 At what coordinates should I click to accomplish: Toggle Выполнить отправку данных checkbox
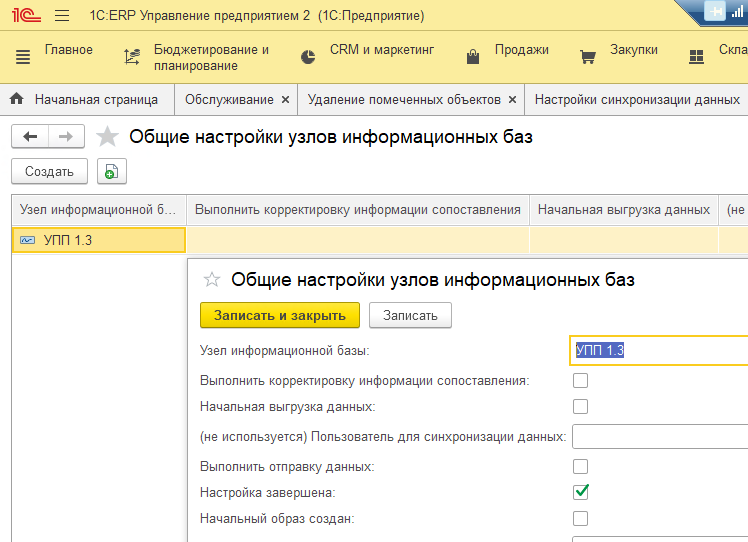581,466
